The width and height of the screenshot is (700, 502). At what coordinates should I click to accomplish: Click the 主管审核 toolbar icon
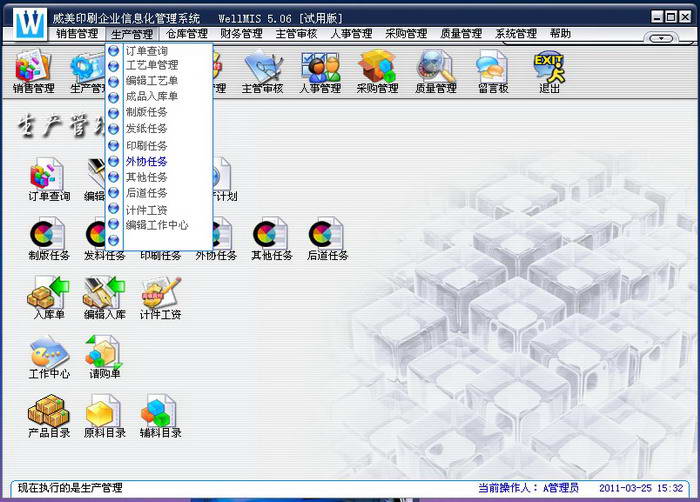[262, 71]
